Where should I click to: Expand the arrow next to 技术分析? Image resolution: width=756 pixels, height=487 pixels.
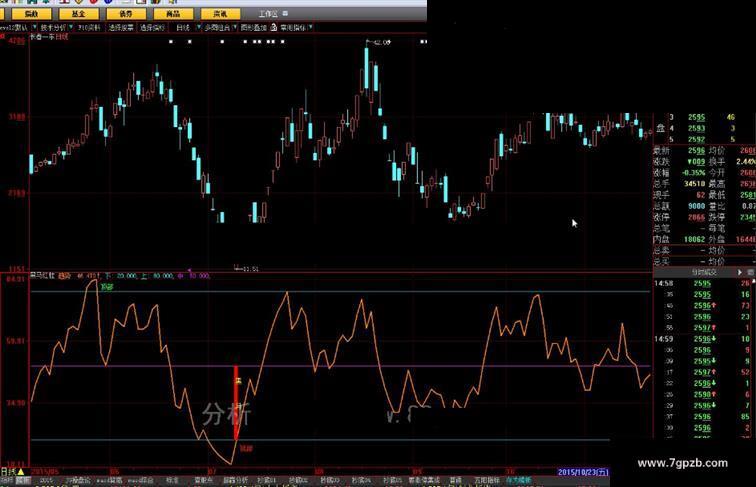[x=71, y=27]
